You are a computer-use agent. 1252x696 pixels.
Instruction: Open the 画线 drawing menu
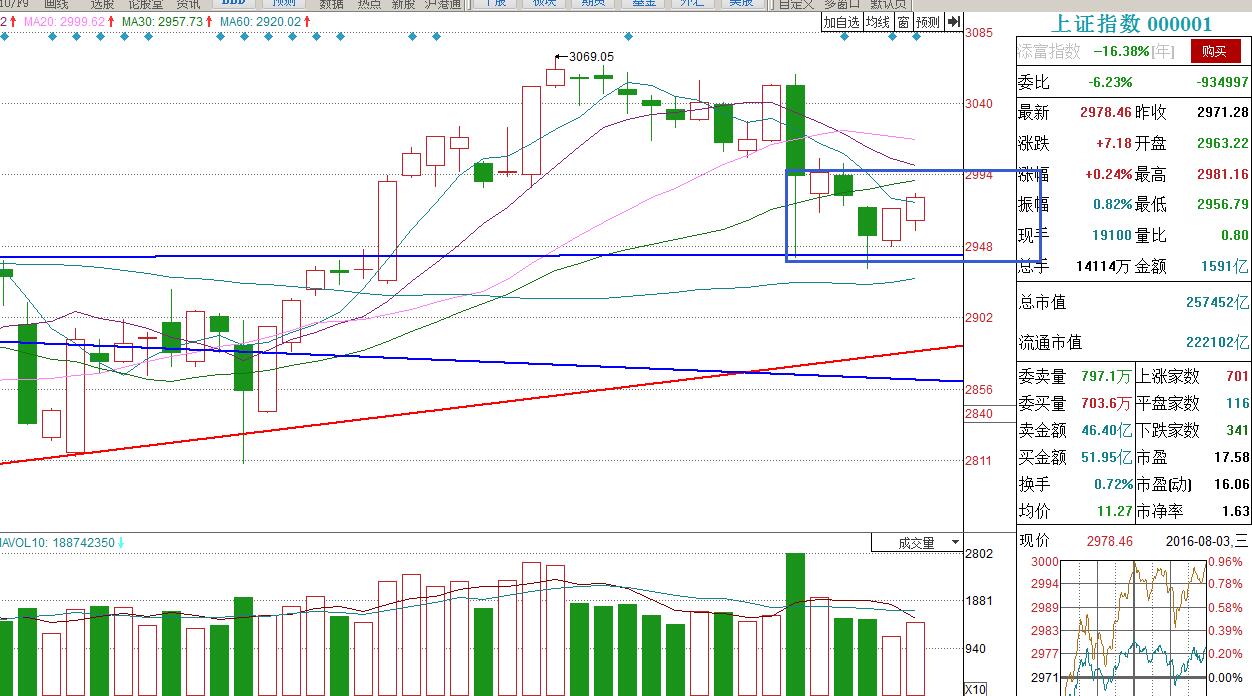(56, 5)
